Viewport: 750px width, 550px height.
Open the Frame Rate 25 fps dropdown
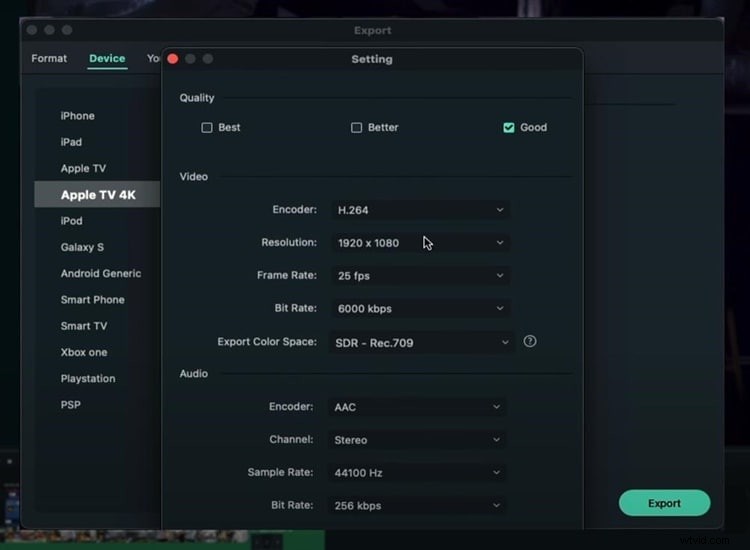[x=419, y=276]
